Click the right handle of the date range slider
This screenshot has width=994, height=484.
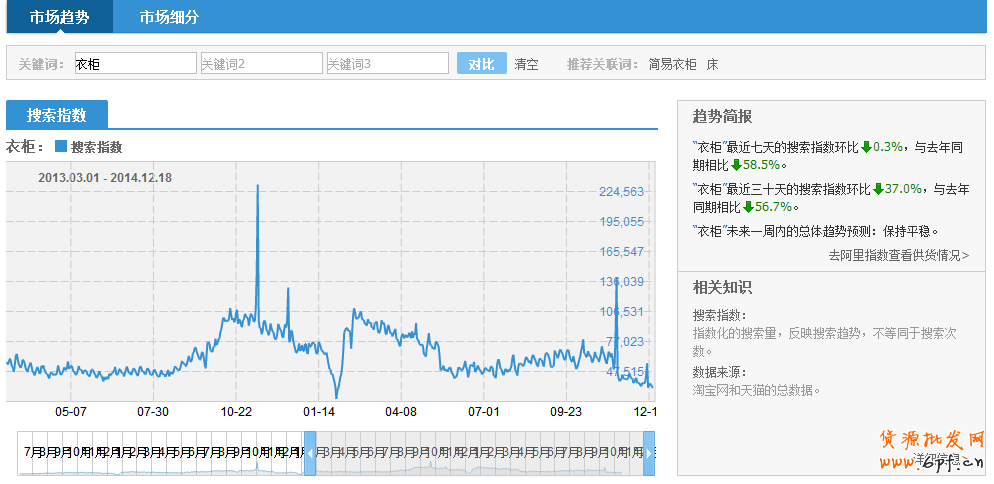649,453
